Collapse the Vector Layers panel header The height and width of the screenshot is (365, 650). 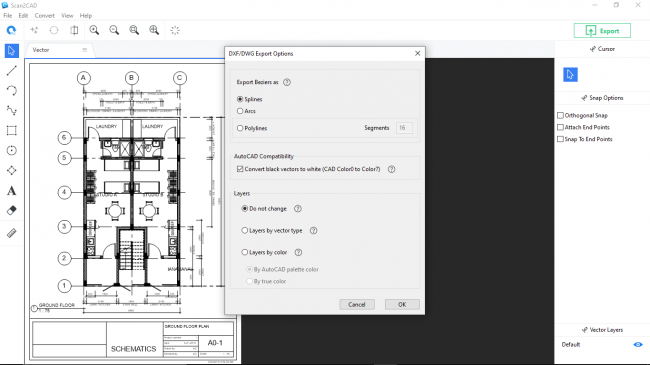point(602,330)
